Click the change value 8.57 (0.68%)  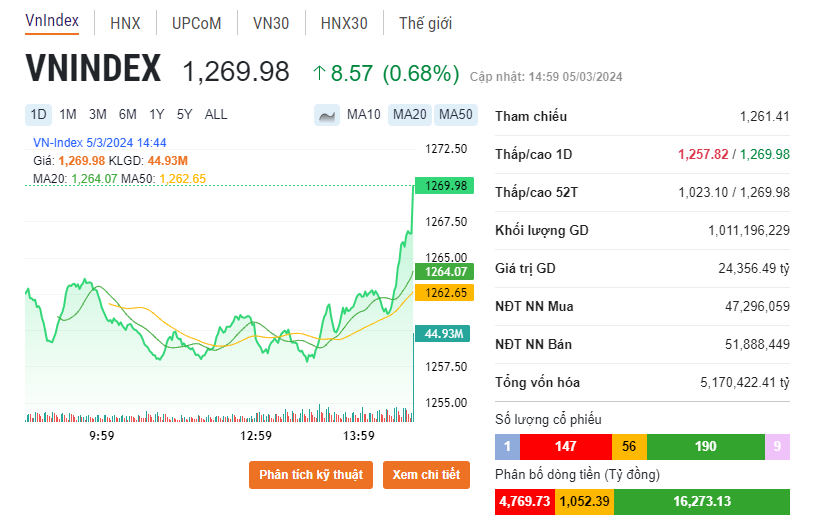click(x=386, y=73)
